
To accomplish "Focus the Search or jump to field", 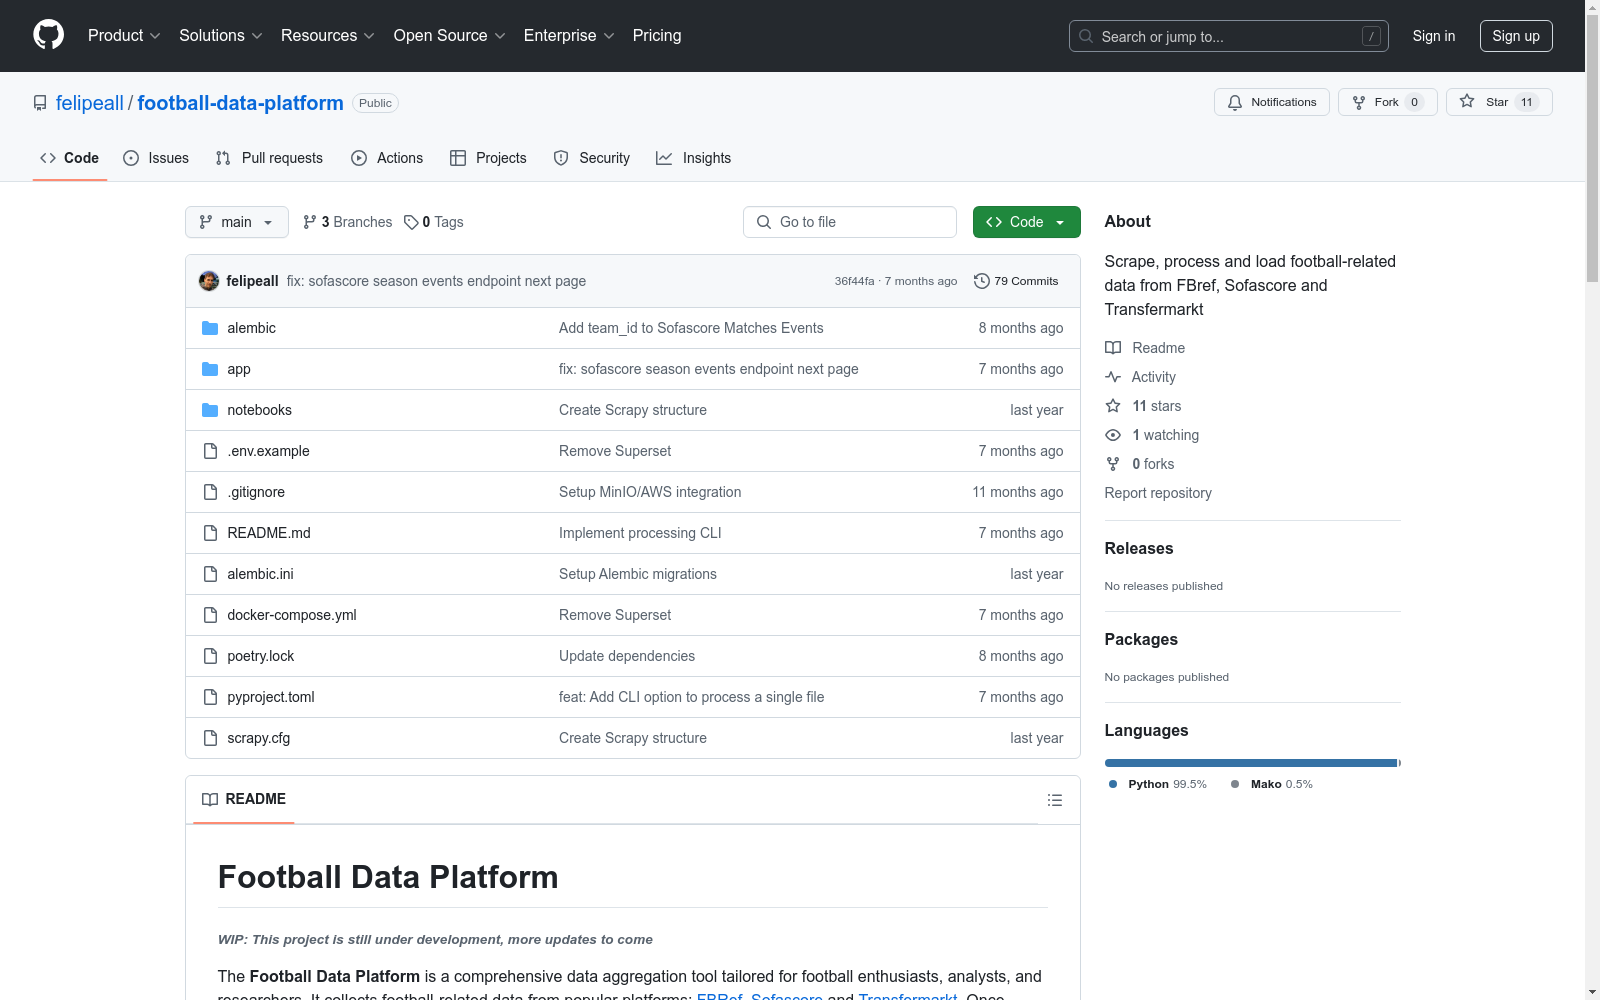I will pos(1229,36).
